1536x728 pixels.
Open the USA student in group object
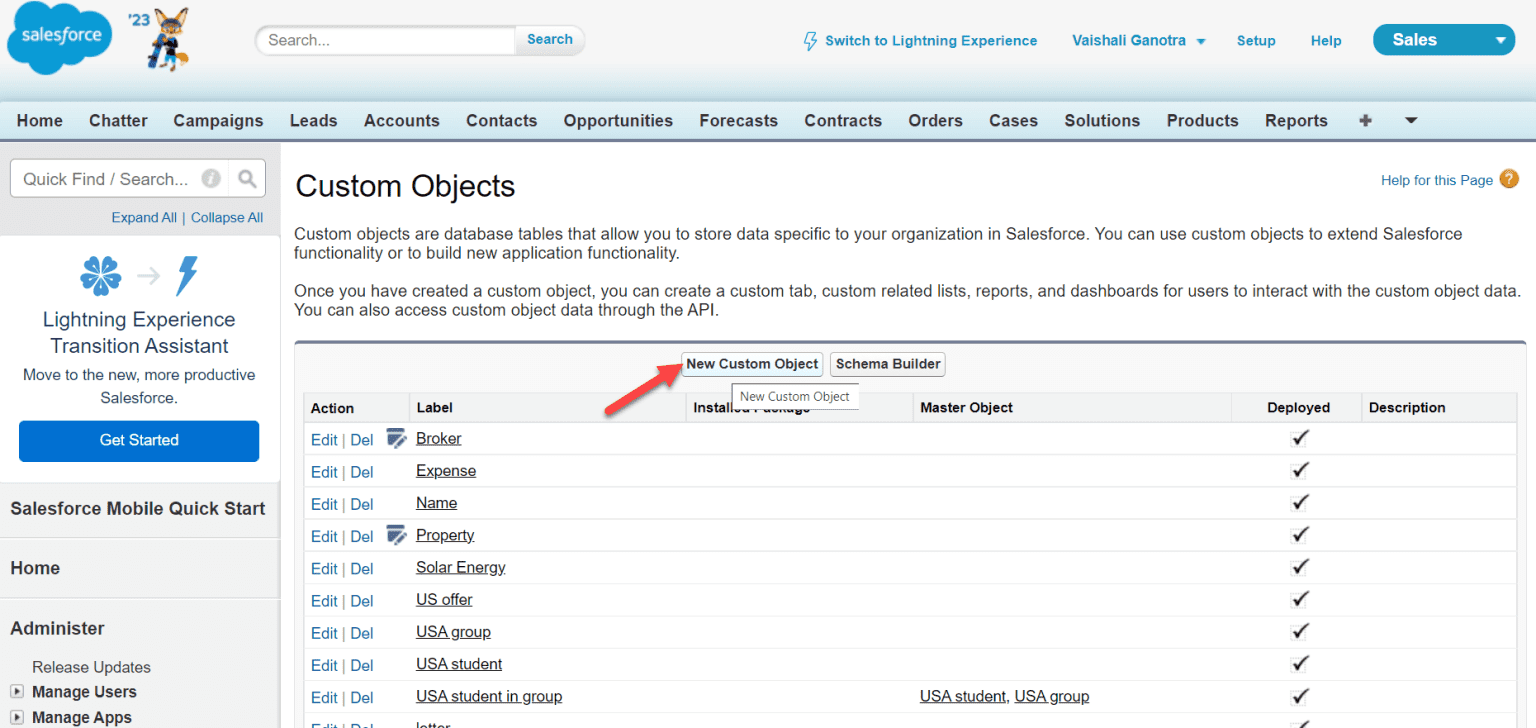(488, 696)
